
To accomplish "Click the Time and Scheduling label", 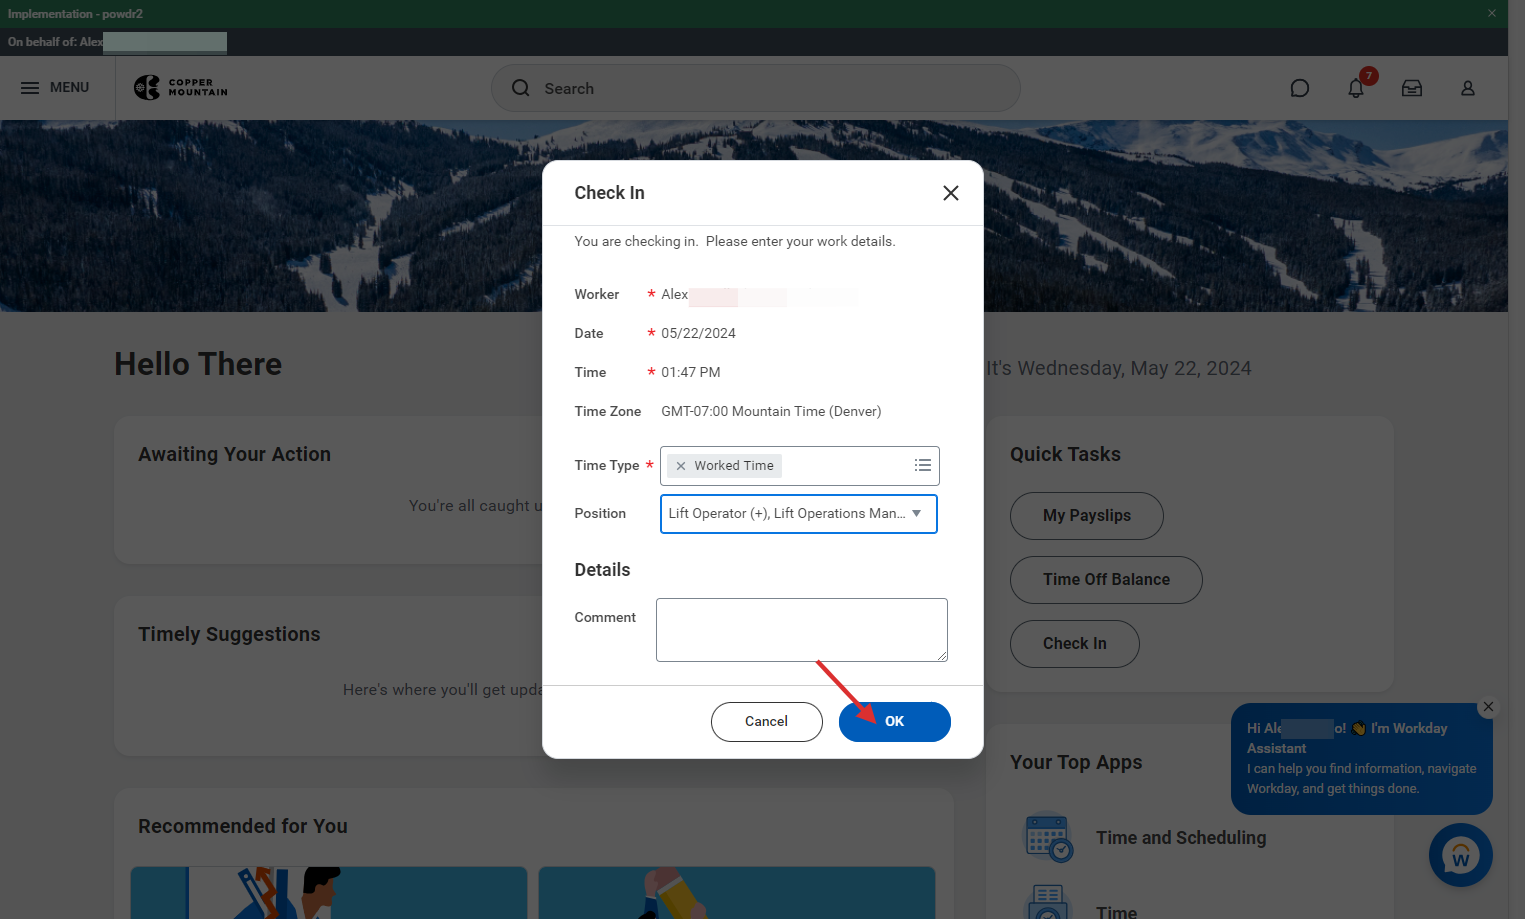I will pos(1181,838).
